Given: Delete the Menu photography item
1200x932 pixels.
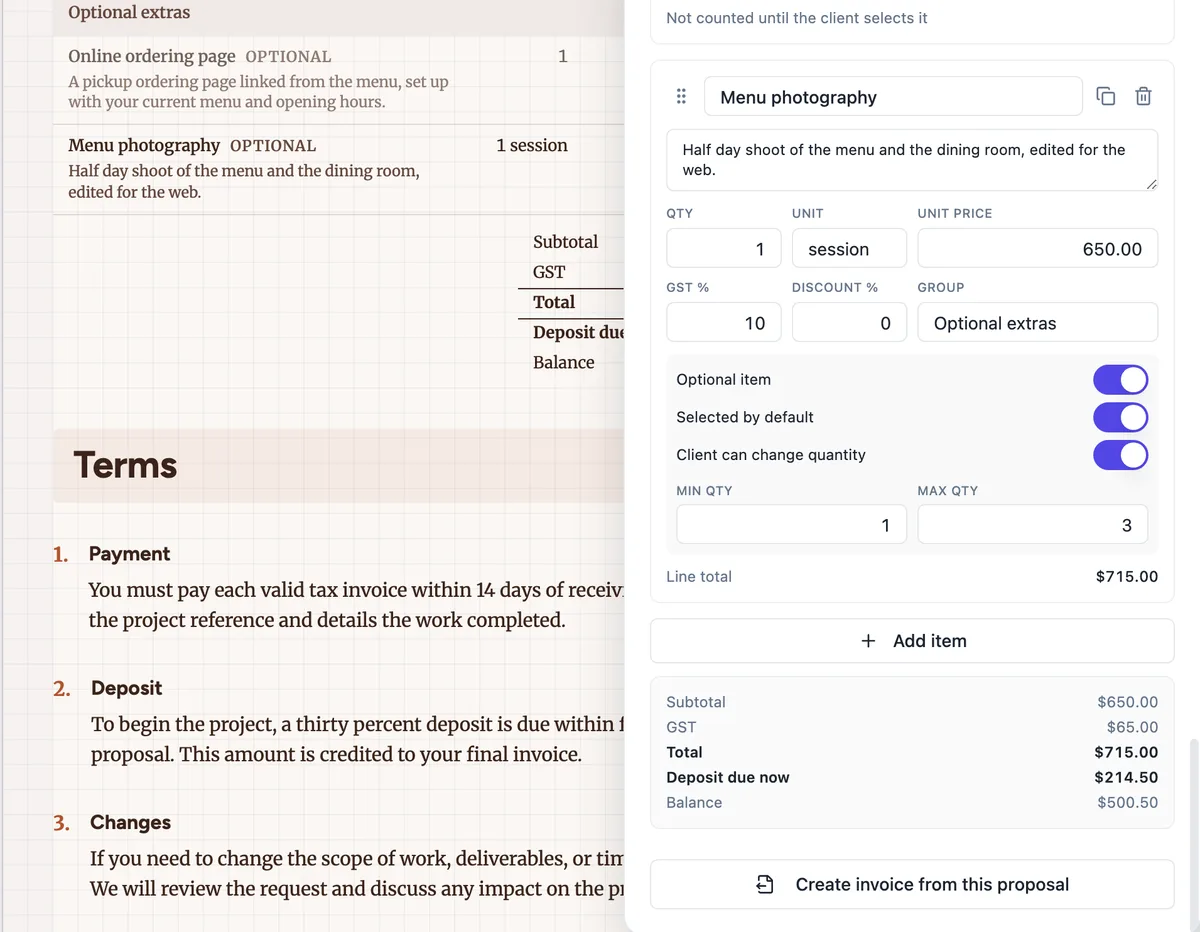Looking at the screenshot, I should click(1143, 97).
